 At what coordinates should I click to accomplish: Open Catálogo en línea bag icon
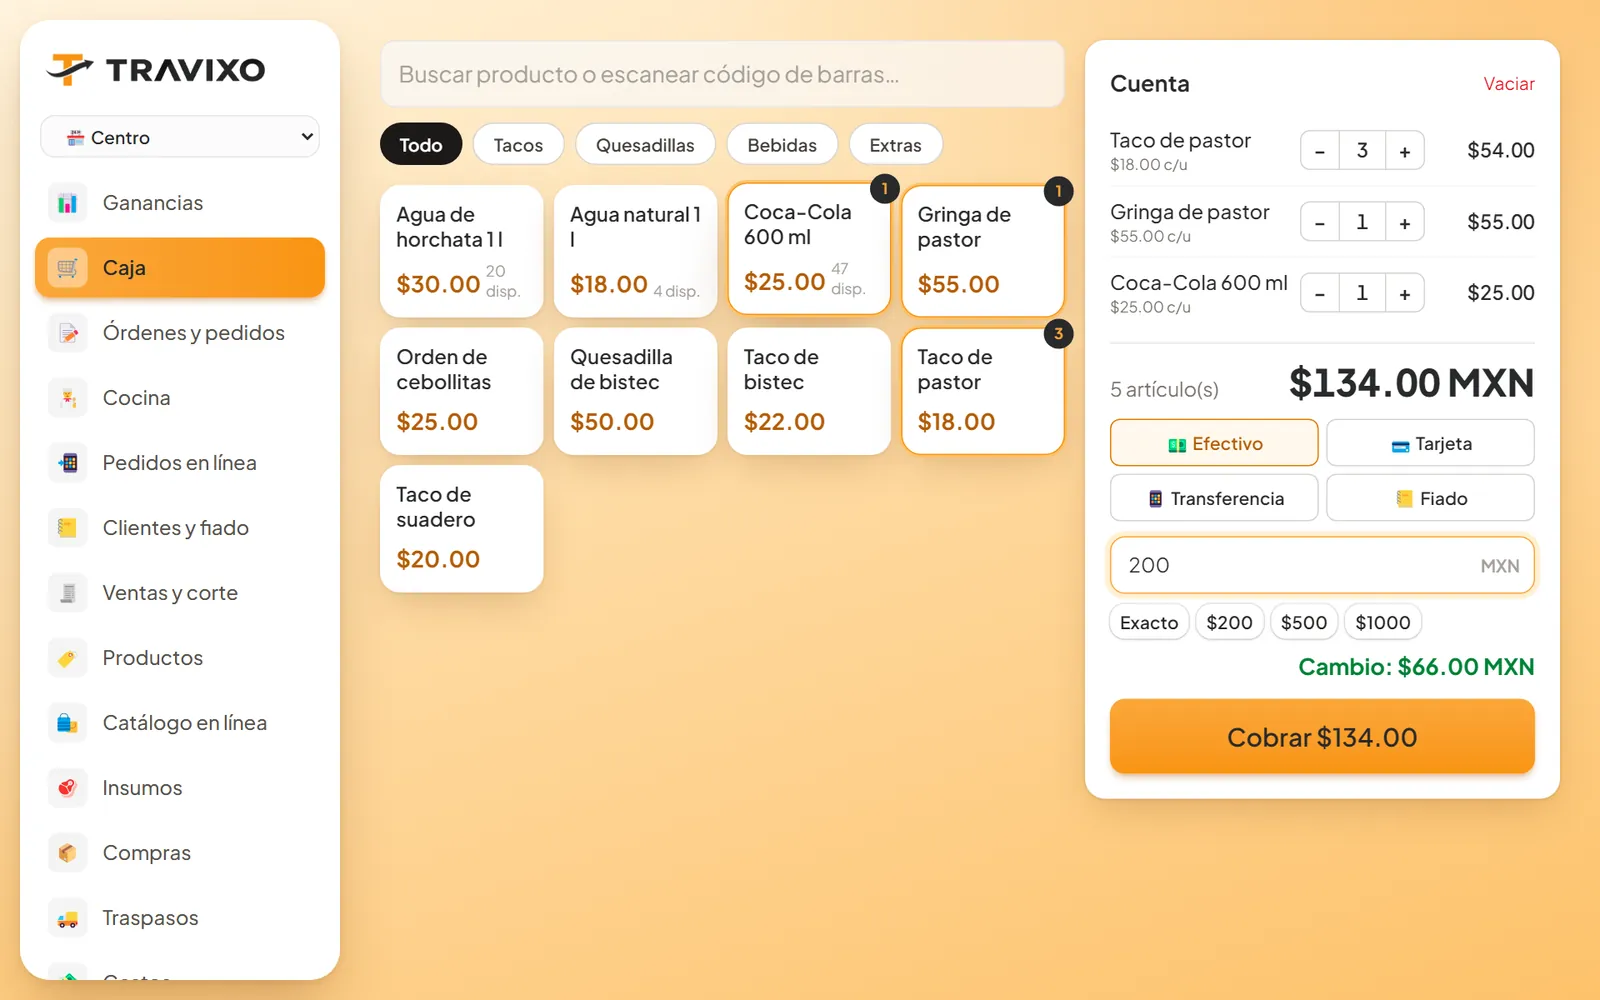pyautogui.click(x=67, y=723)
